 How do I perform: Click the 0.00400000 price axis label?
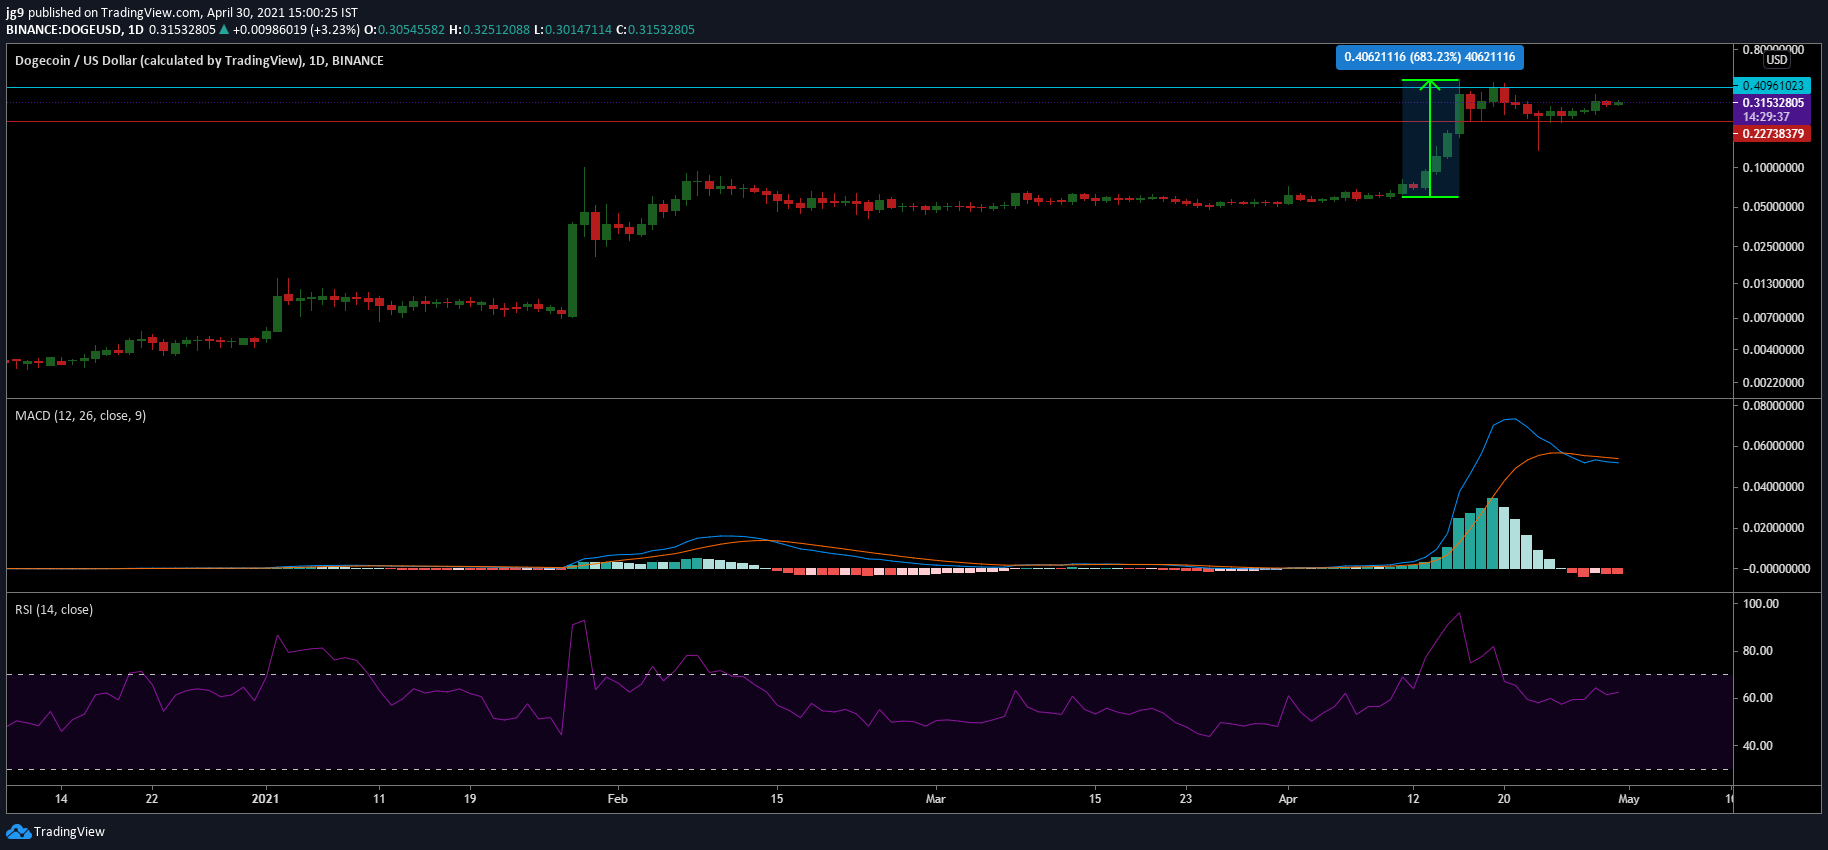[1773, 350]
